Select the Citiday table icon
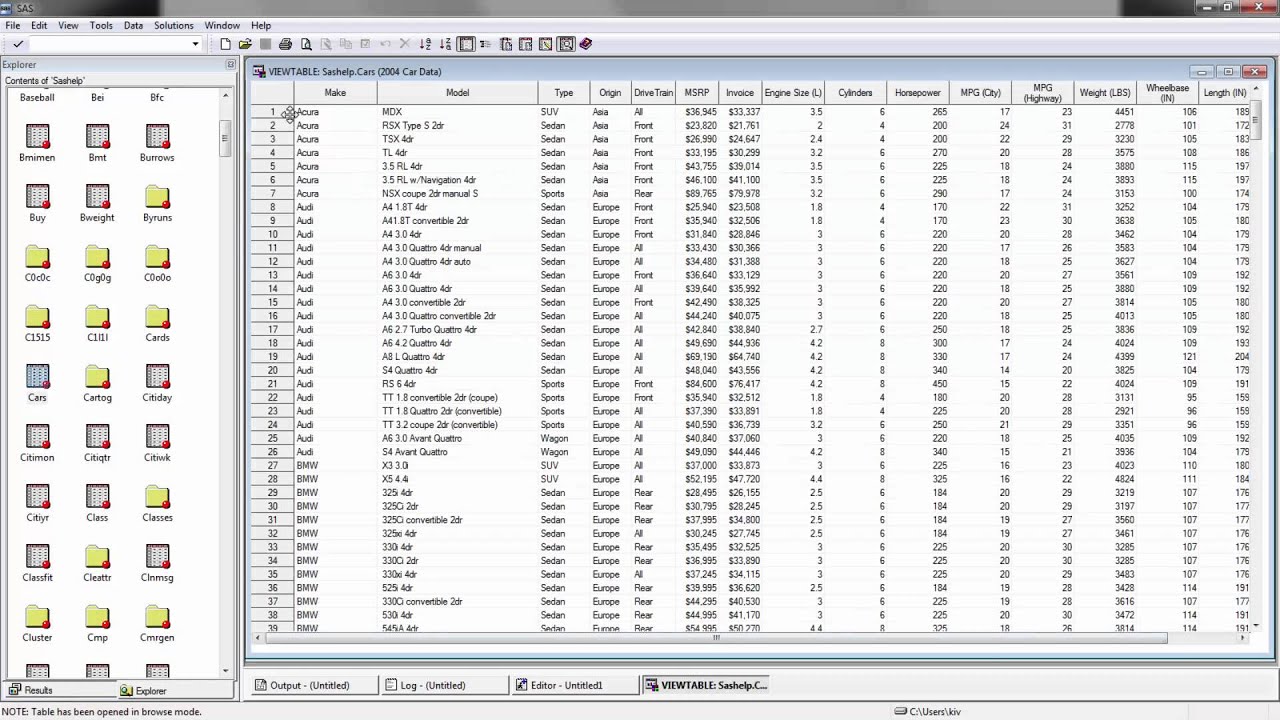Image resolution: width=1280 pixels, height=720 pixels. click(x=157, y=377)
